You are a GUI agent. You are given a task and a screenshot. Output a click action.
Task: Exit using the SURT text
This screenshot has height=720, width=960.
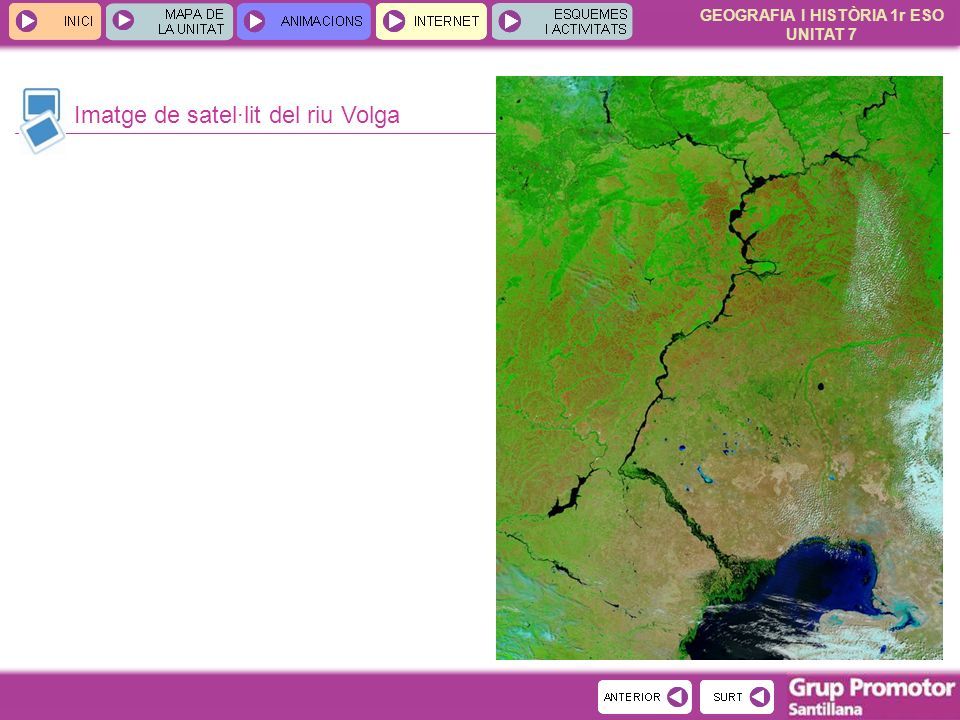pos(727,697)
